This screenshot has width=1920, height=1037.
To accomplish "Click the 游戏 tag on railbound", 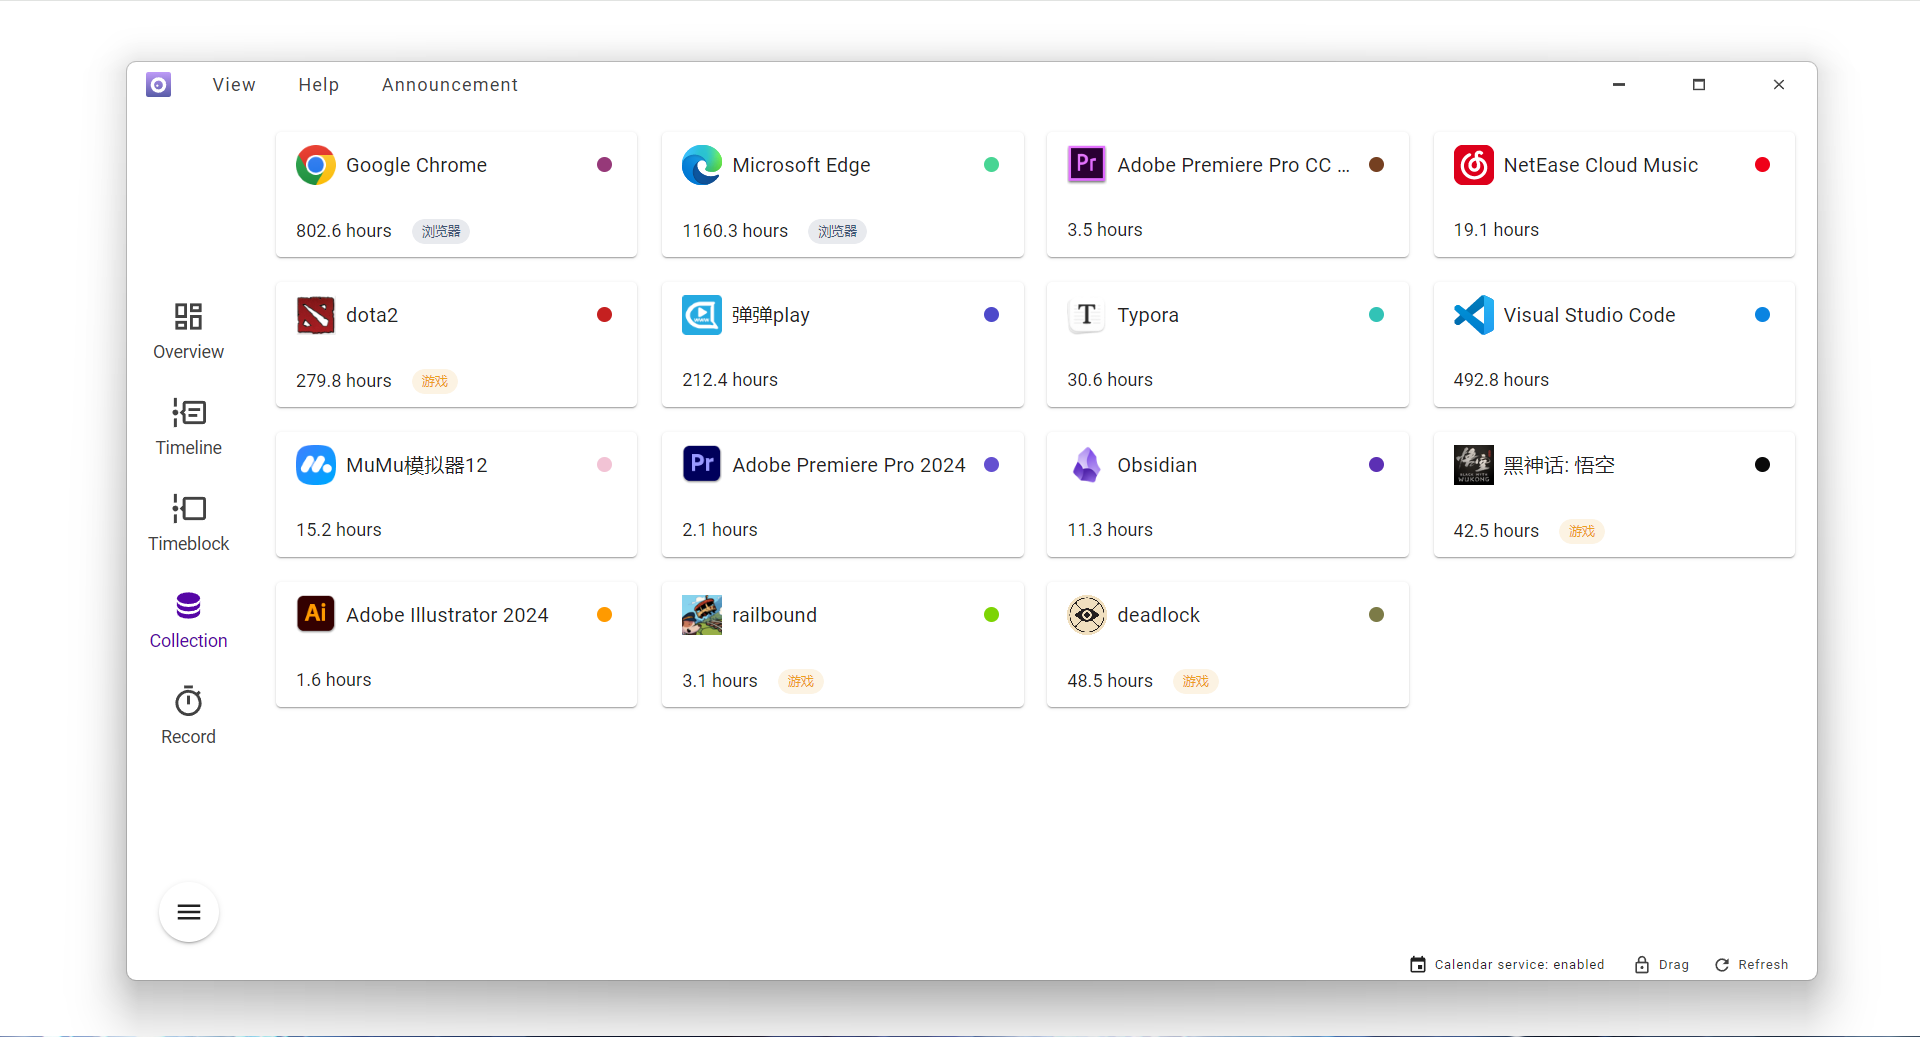I will [x=800, y=681].
